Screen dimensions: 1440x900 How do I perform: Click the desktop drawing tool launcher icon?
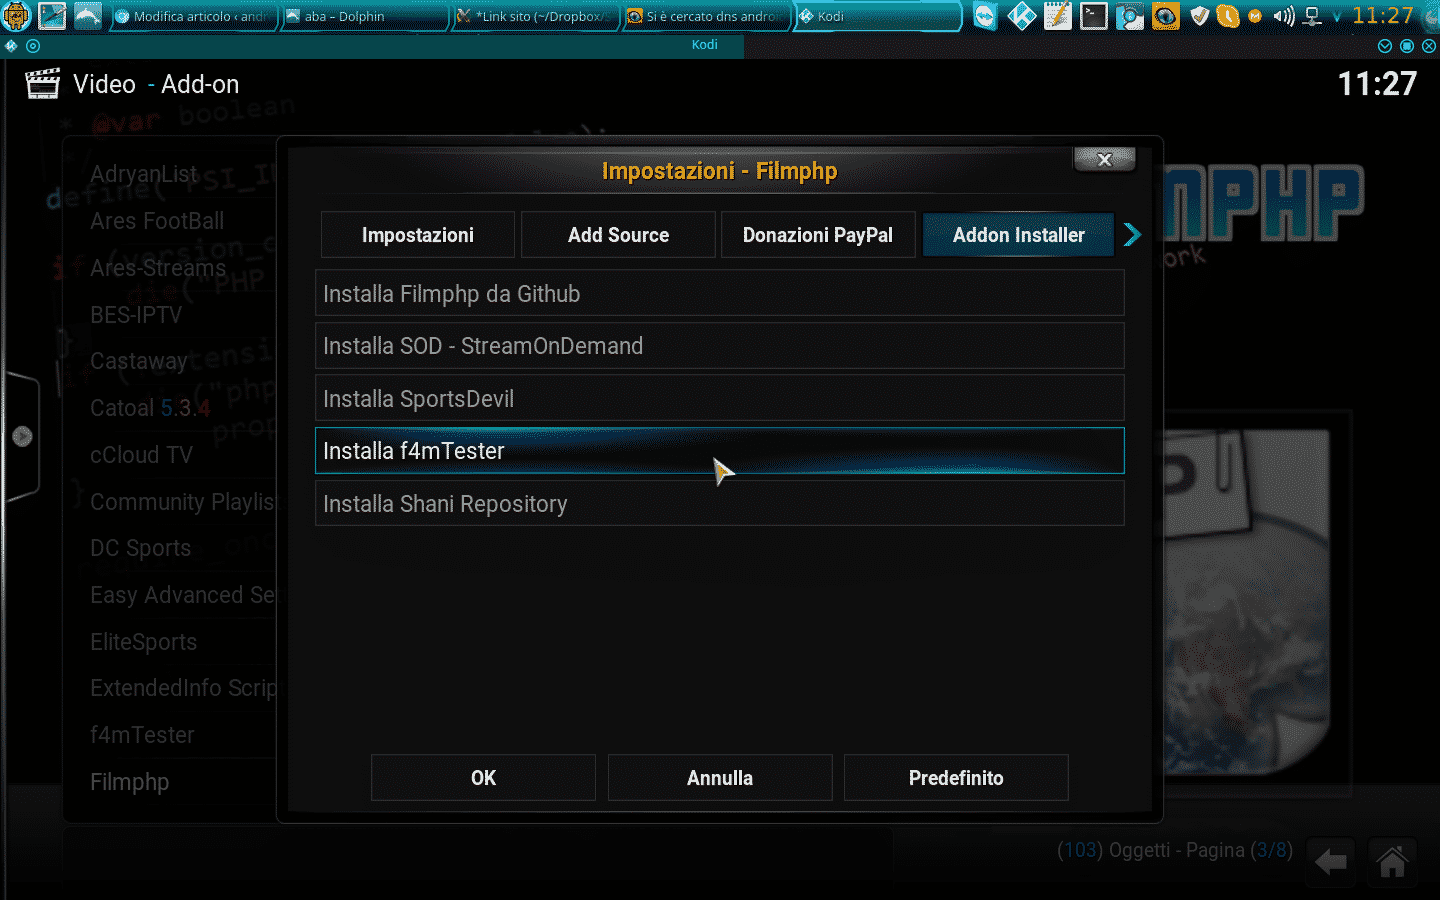[x=52, y=16]
